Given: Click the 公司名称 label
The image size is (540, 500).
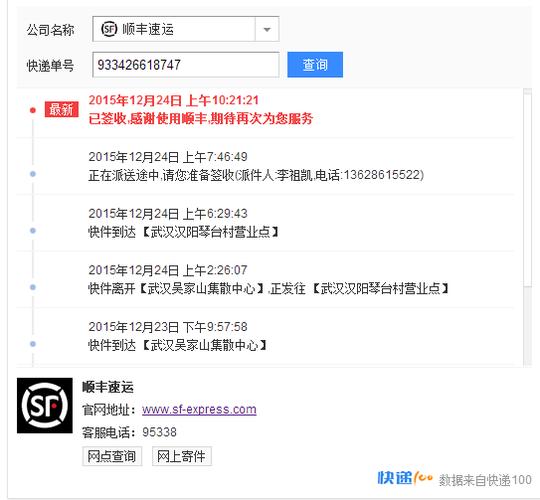Looking at the screenshot, I should coord(51,30).
